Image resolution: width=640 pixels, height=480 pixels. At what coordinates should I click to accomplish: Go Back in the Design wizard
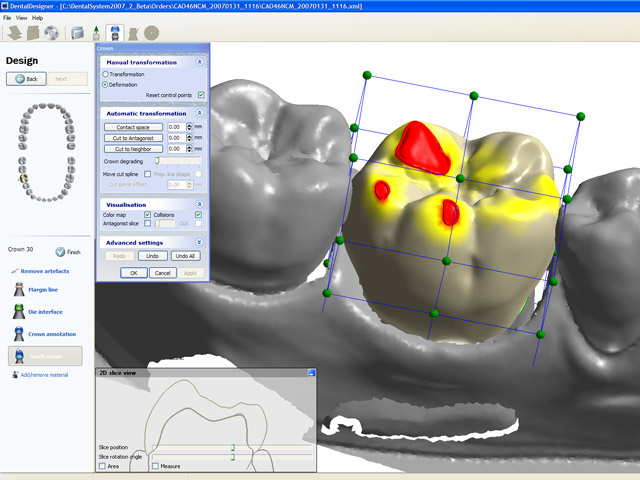tap(26, 79)
